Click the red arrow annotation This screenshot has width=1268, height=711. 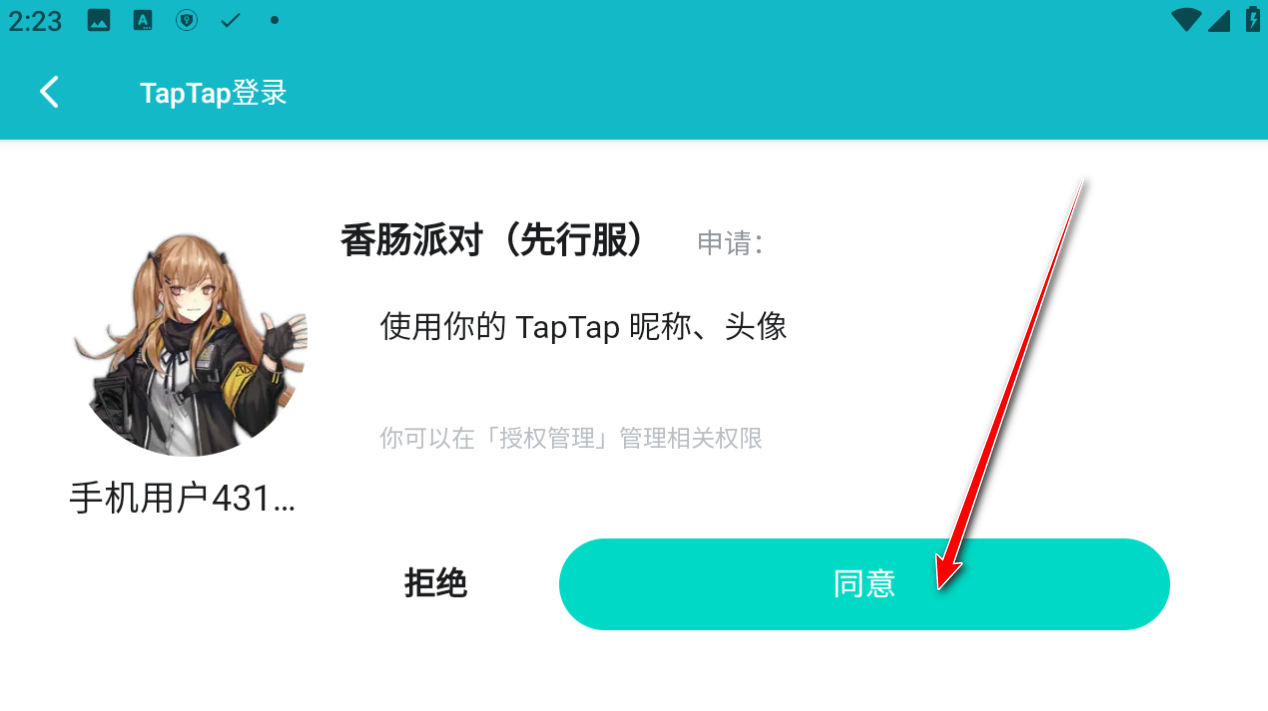(1010, 385)
